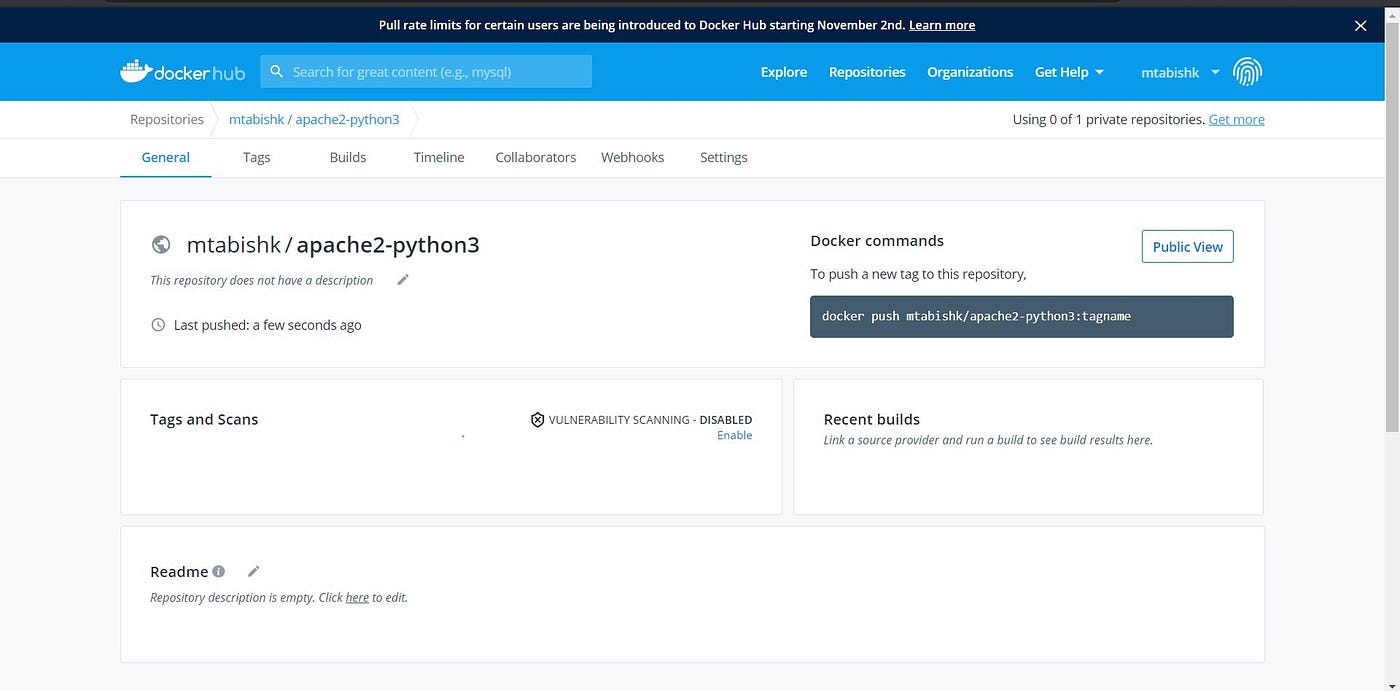Open the repository Settings tab
1400x691 pixels.
[724, 157]
